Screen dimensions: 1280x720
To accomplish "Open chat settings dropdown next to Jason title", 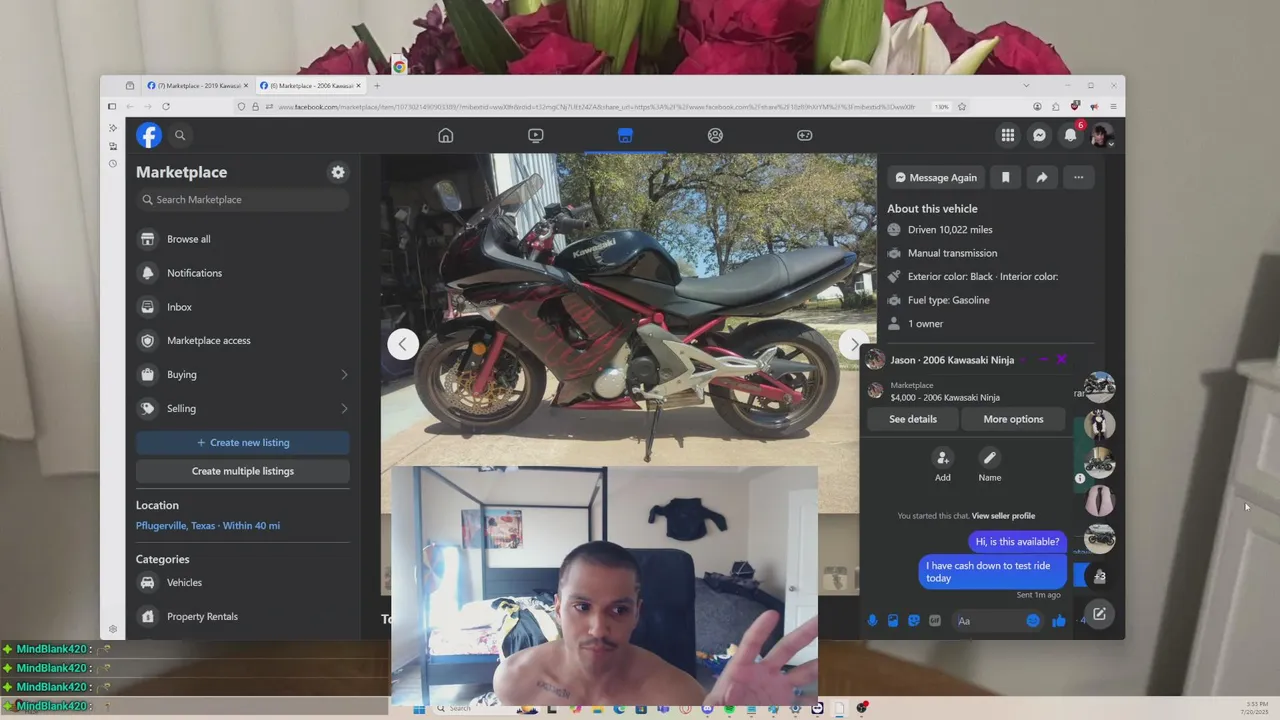I will 1022,360.
